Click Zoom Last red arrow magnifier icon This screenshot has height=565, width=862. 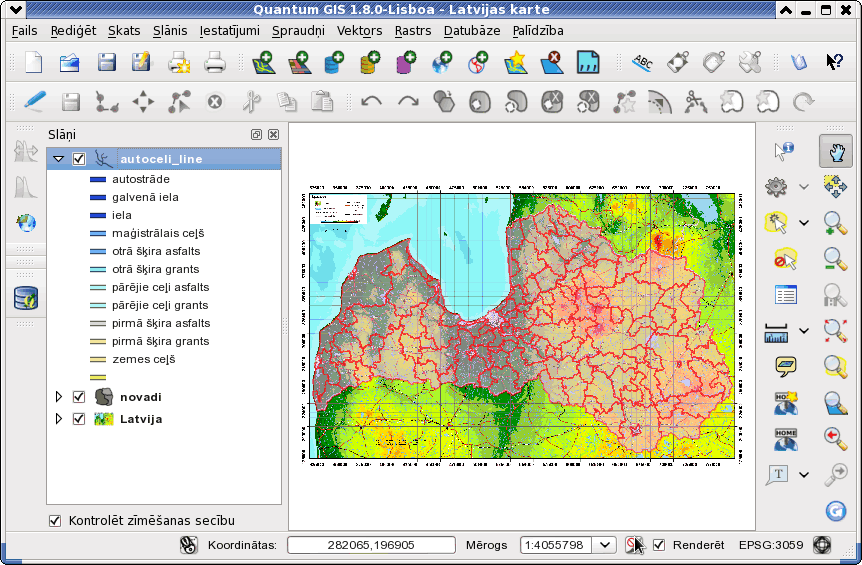835,439
